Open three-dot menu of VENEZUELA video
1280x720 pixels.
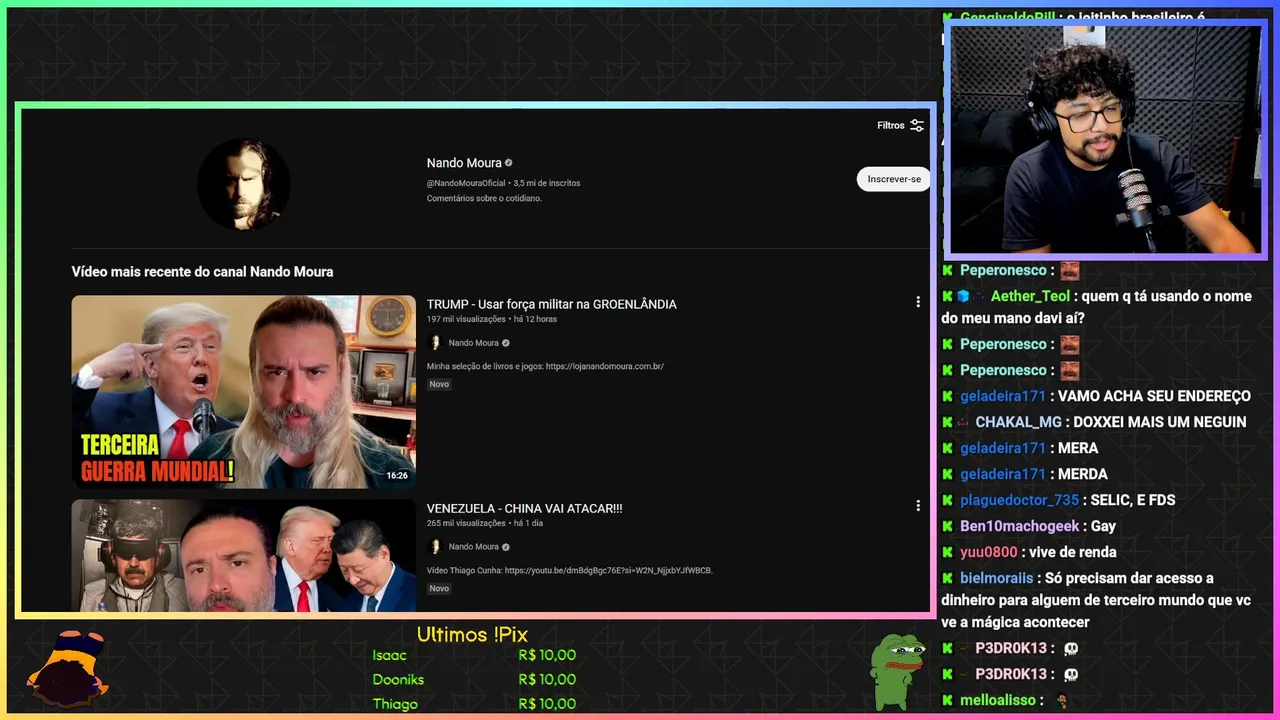point(918,506)
